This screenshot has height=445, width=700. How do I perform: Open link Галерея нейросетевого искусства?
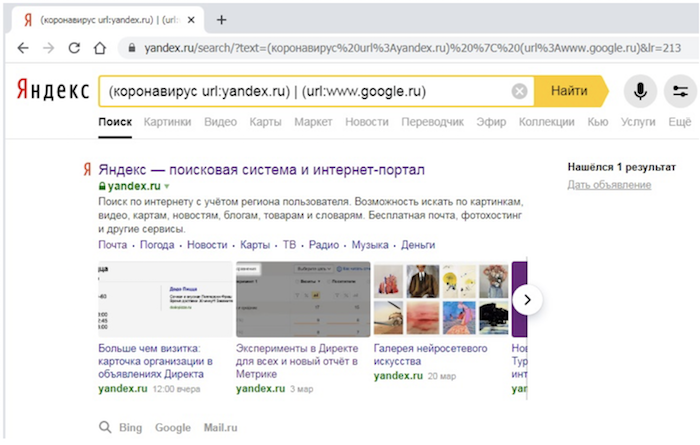tap(430, 354)
